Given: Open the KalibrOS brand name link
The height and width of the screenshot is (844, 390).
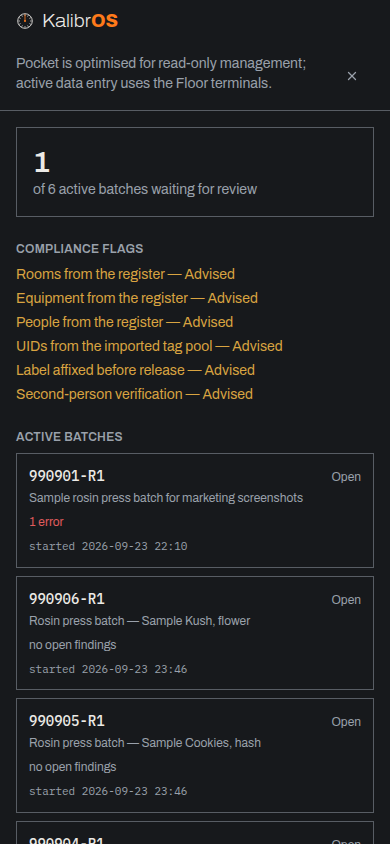Looking at the screenshot, I should tap(80, 21).
